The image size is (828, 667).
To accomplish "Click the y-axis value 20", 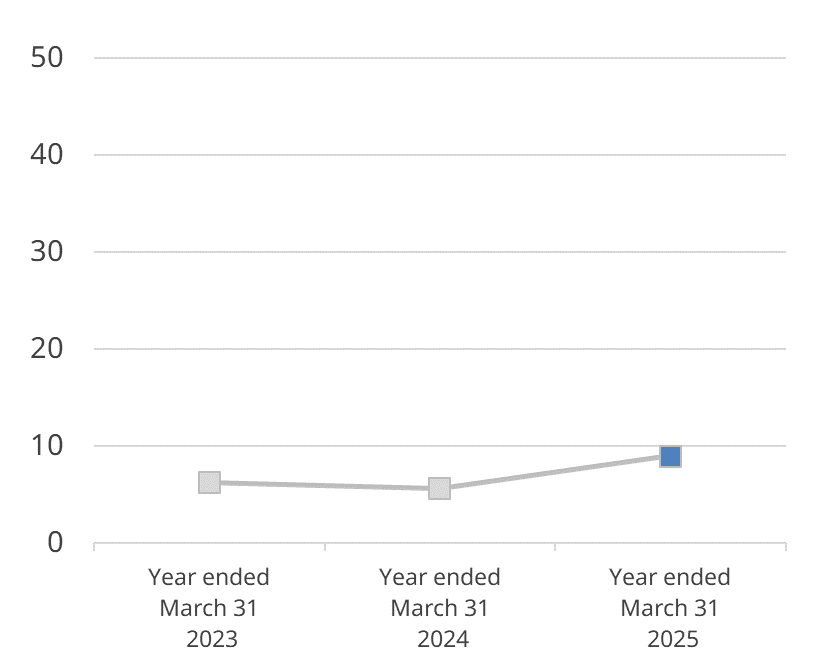I will (46, 349).
